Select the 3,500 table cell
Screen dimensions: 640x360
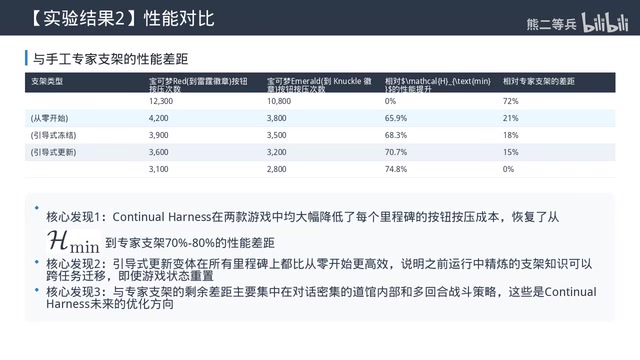click(x=276, y=135)
